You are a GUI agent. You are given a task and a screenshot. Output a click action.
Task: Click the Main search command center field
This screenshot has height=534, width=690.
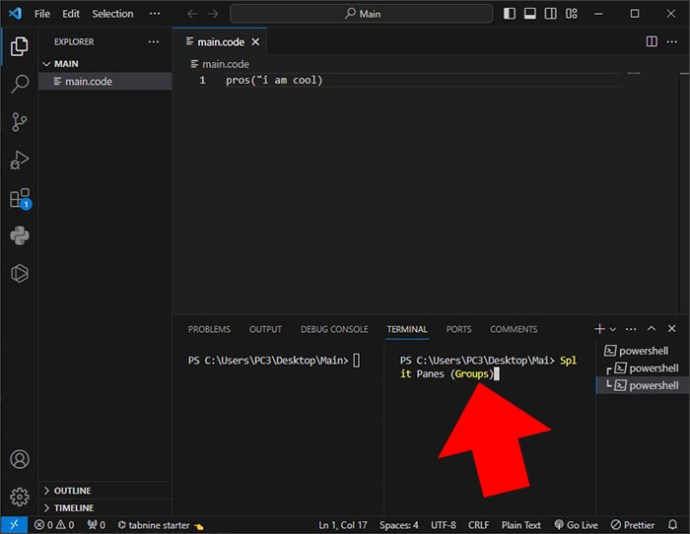click(361, 14)
